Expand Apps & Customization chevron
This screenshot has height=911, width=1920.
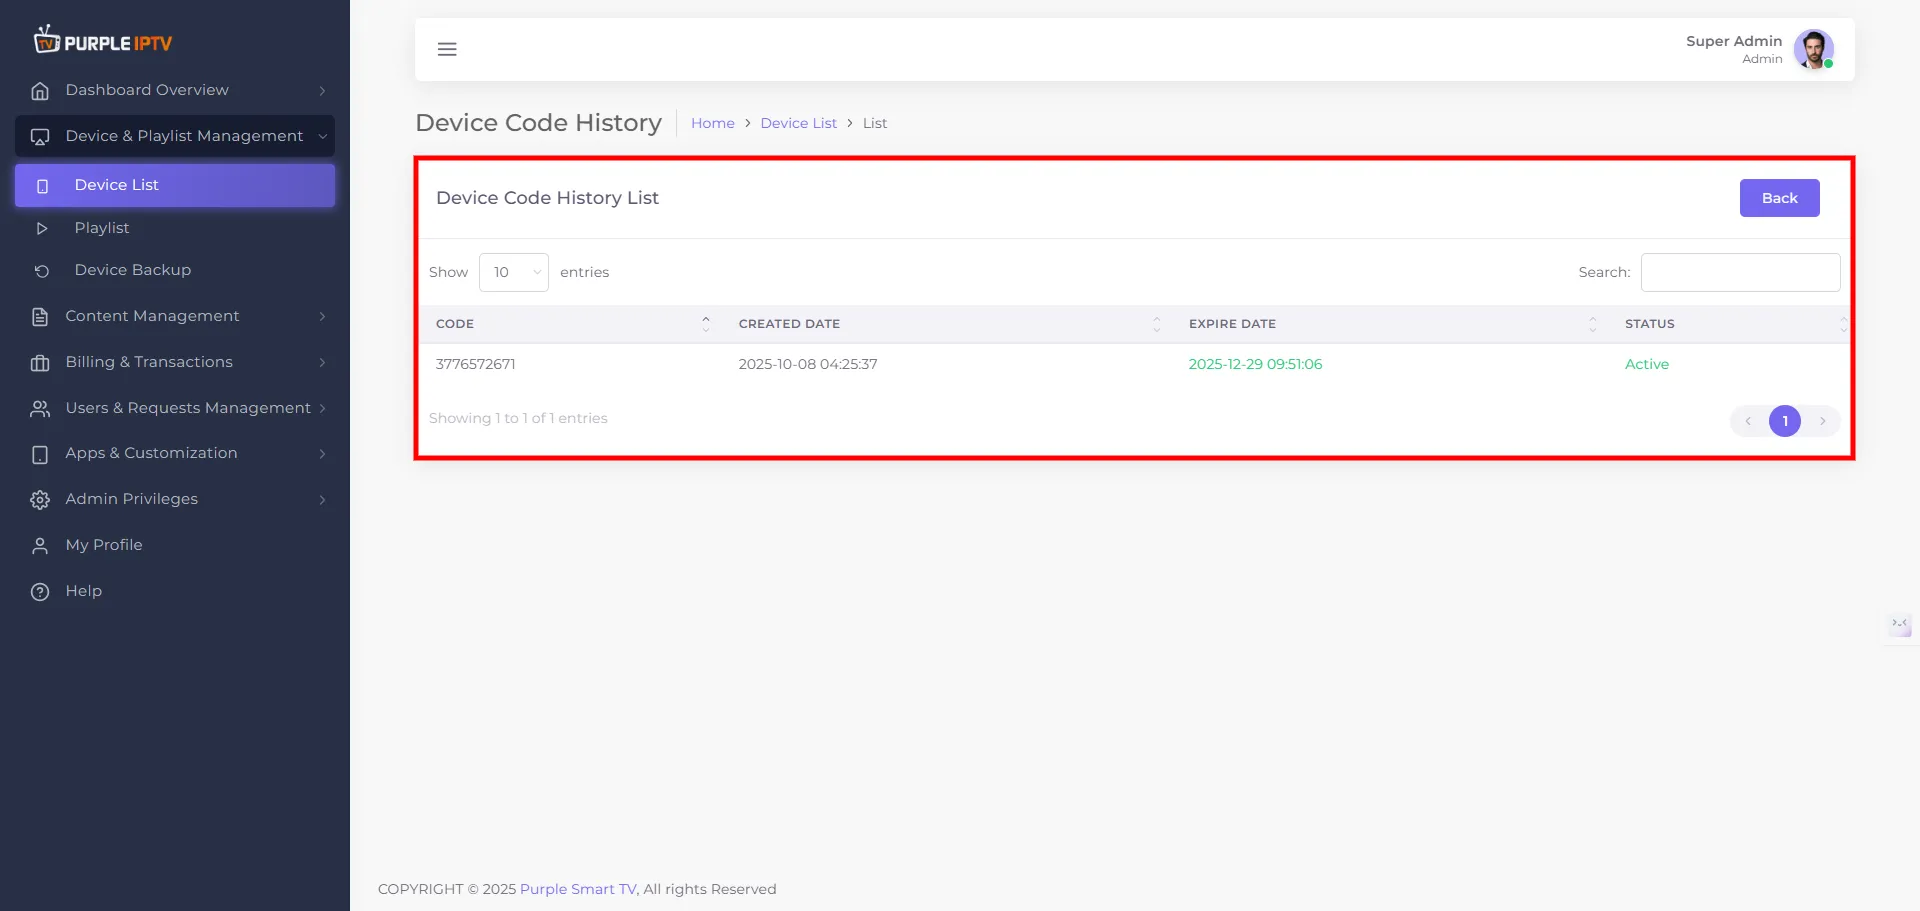click(x=322, y=454)
